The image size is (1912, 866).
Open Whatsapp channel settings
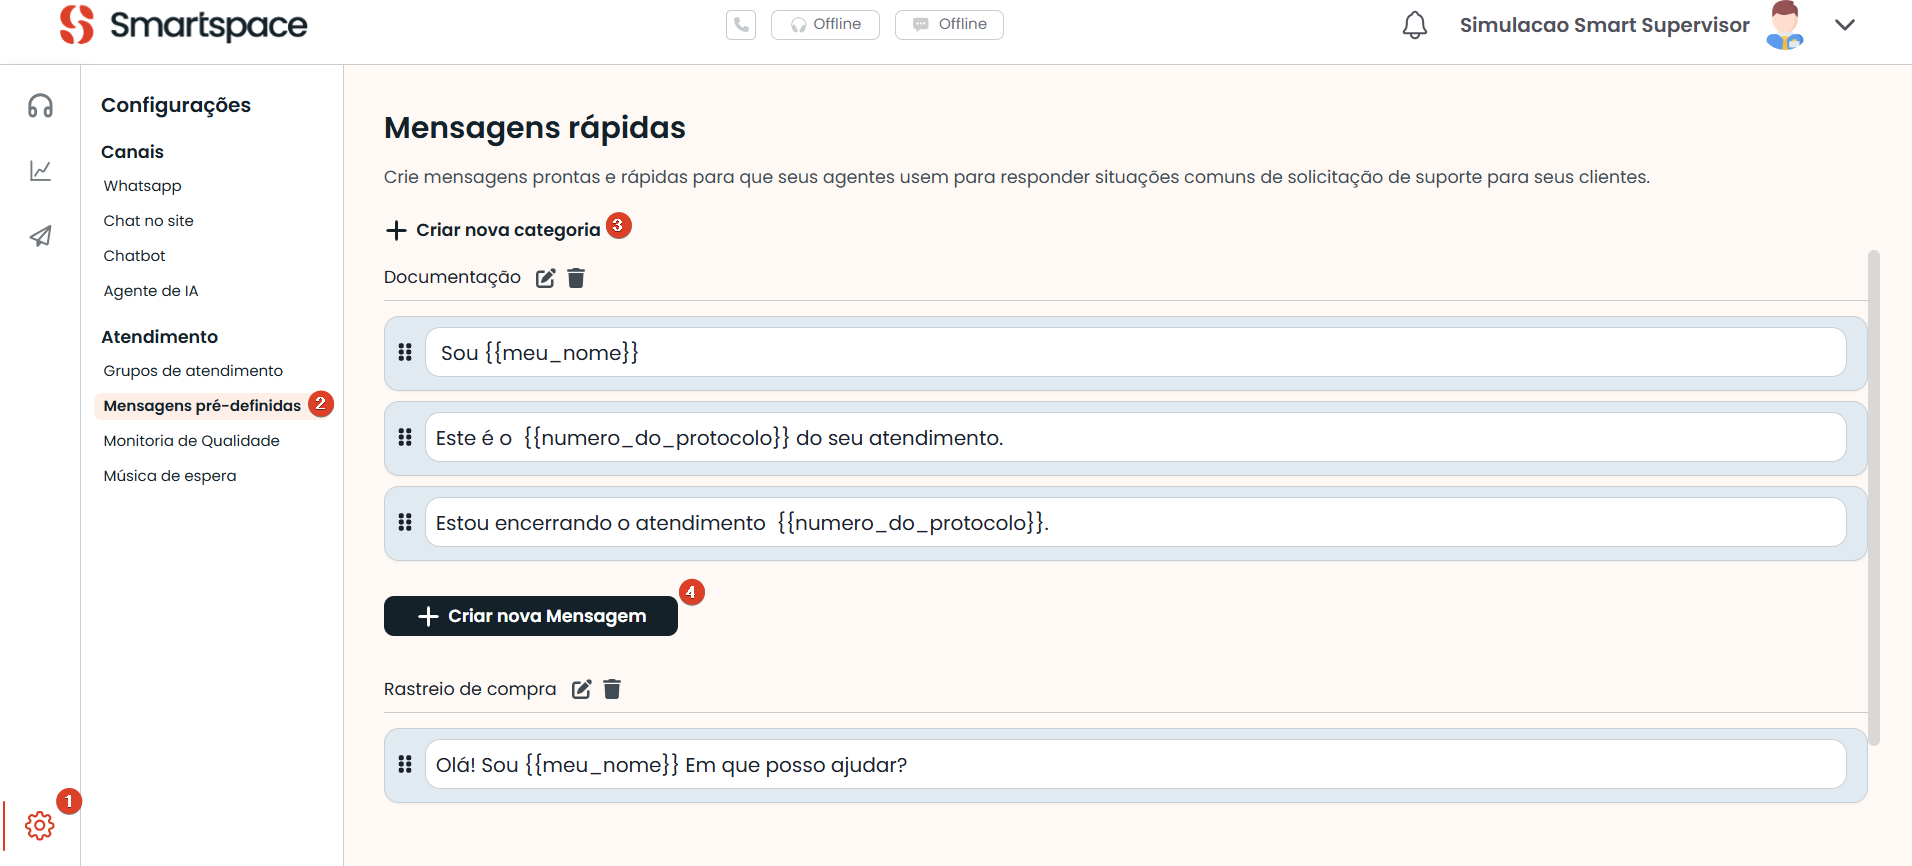click(142, 186)
